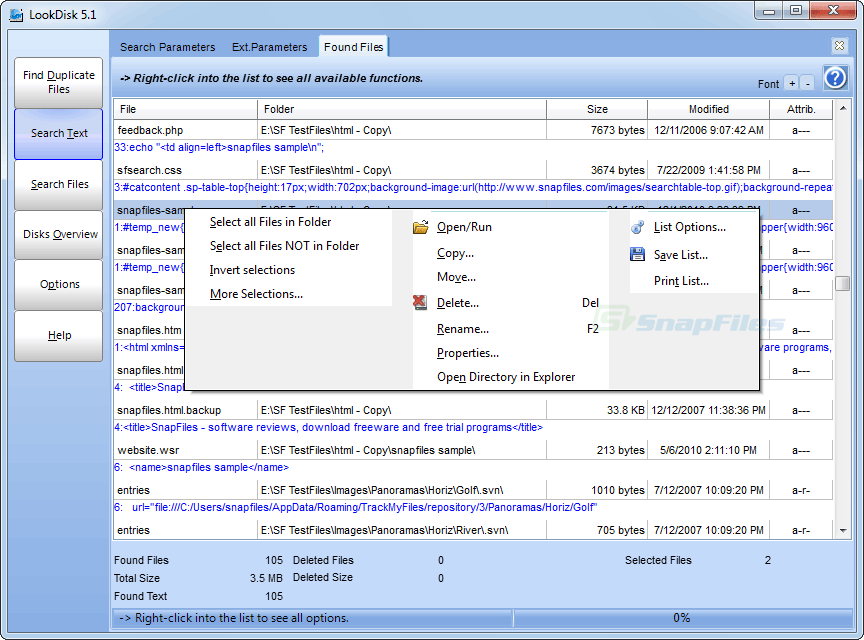Click the Find Duplicate Files button
This screenshot has width=864, height=640.
tap(58, 82)
